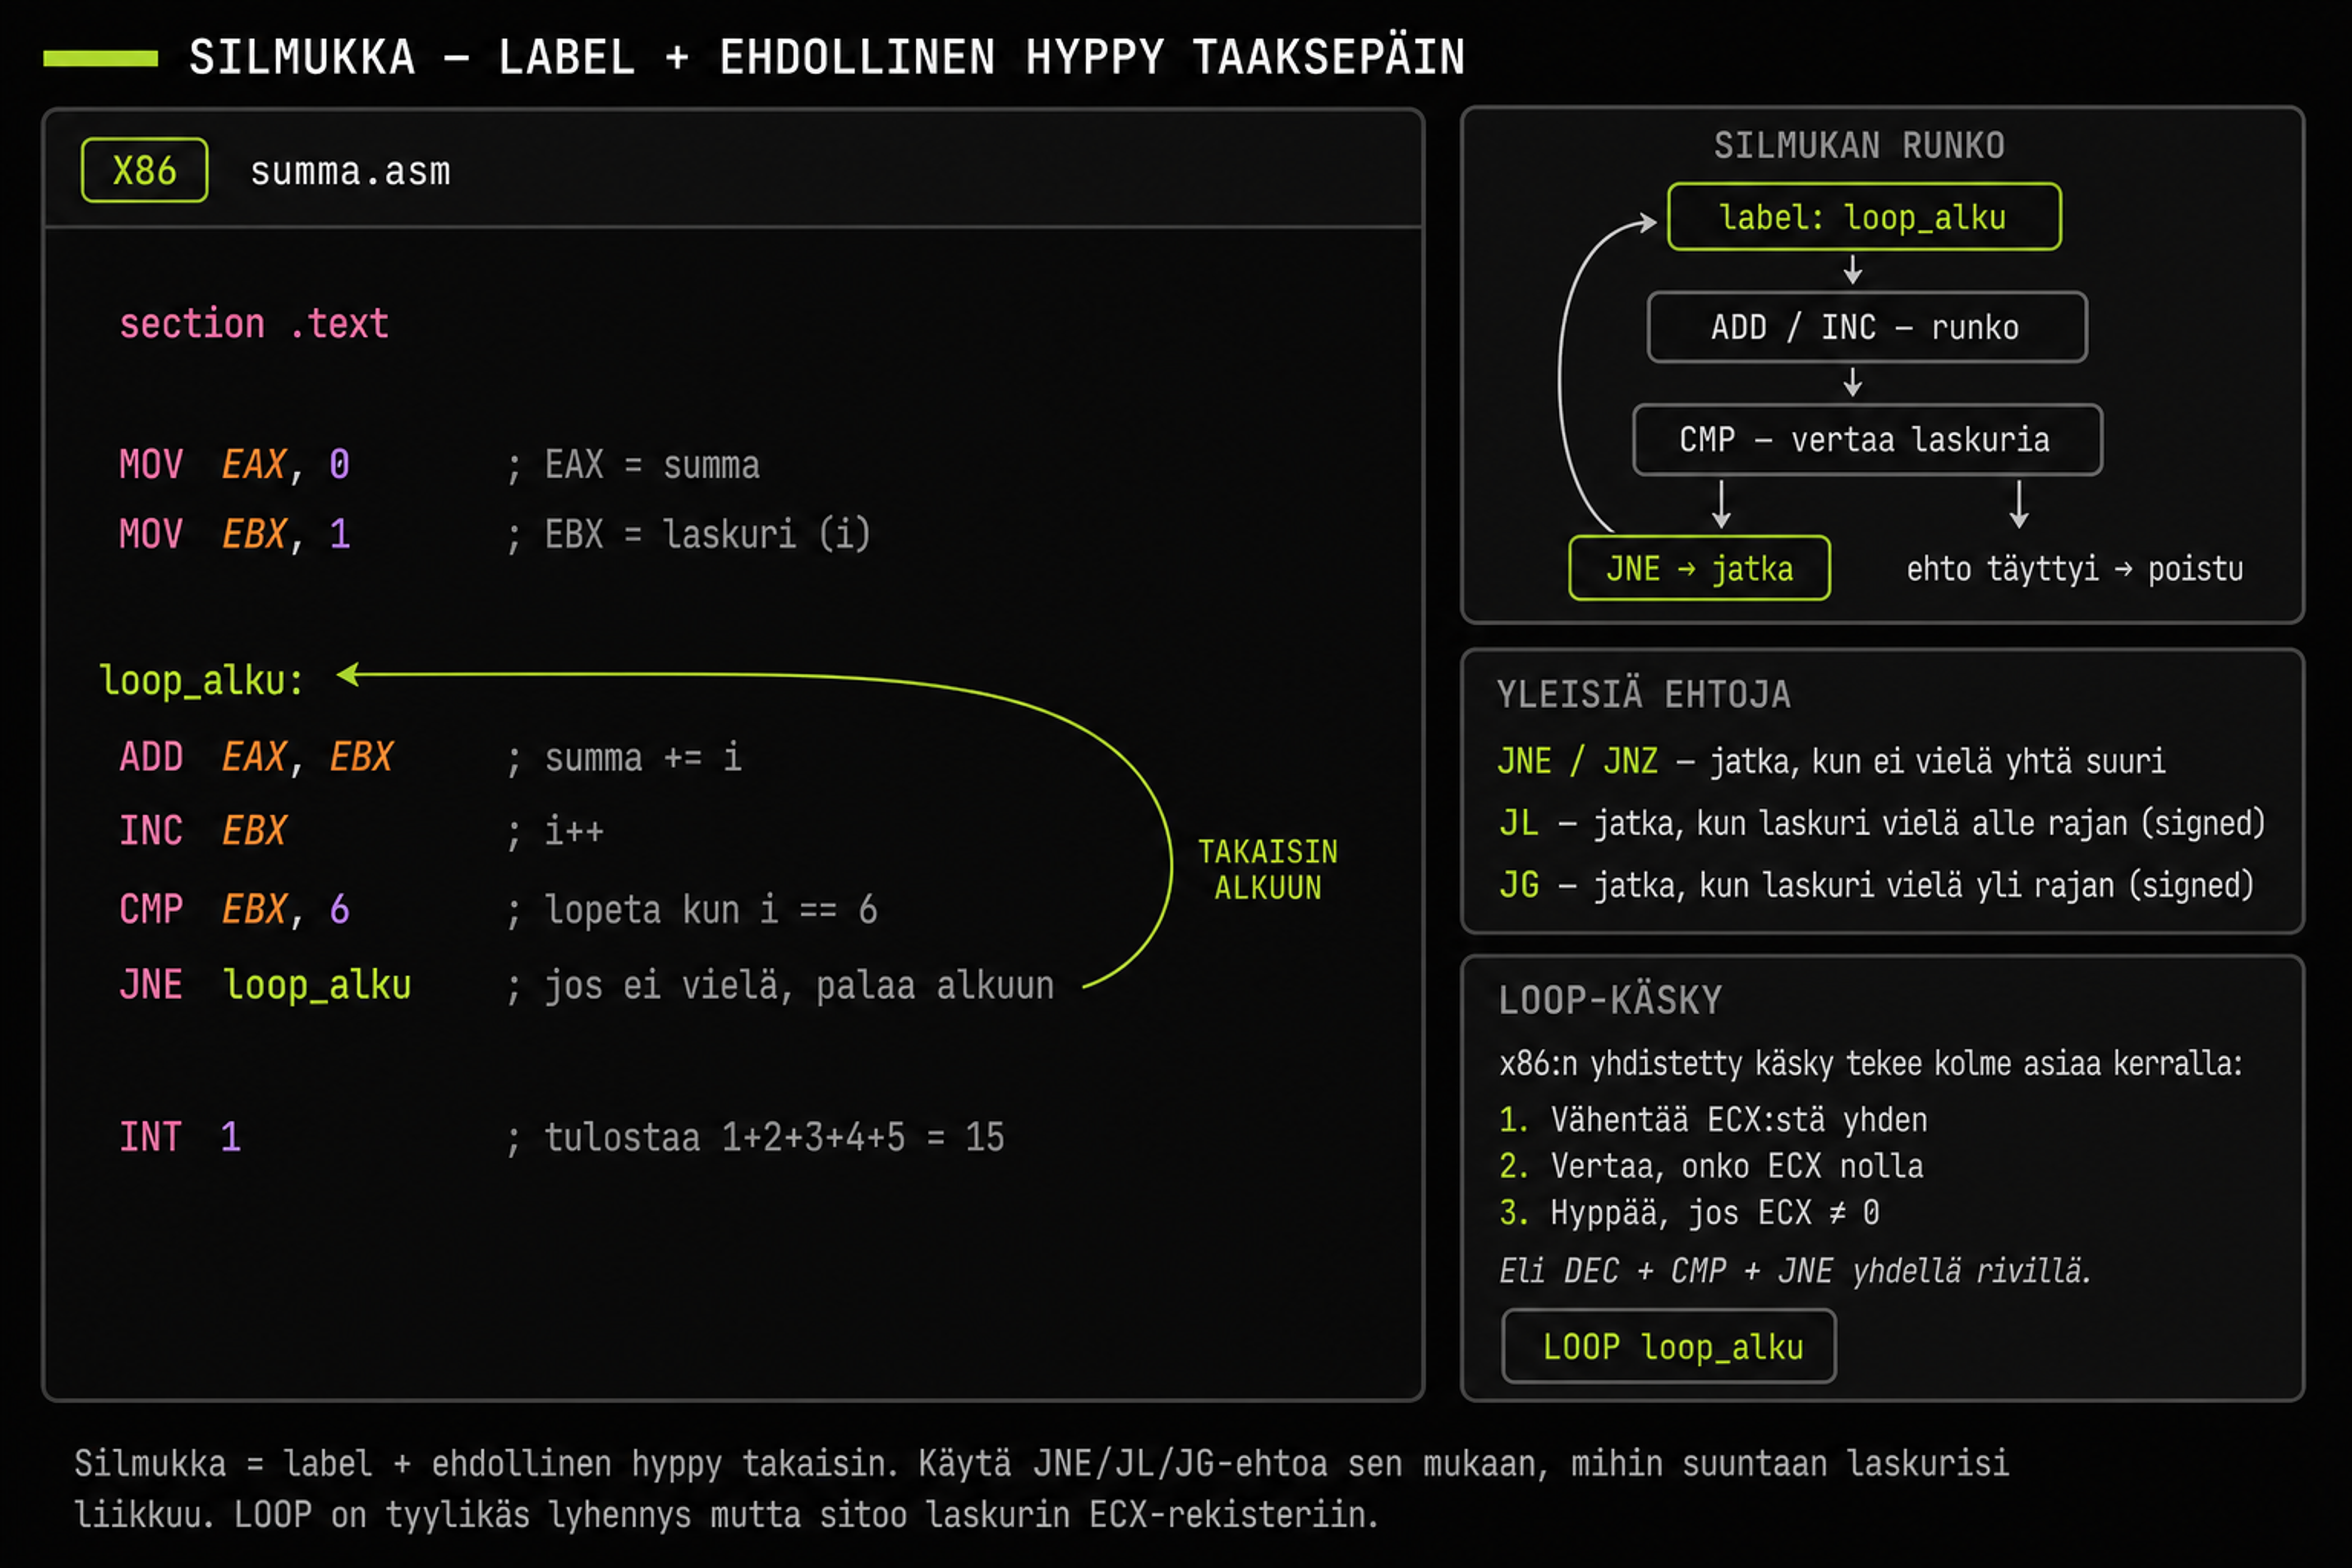2352x1568 pixels.
Task: Select the 'INC EBX' instruction
Action: [x=203, y=831]
